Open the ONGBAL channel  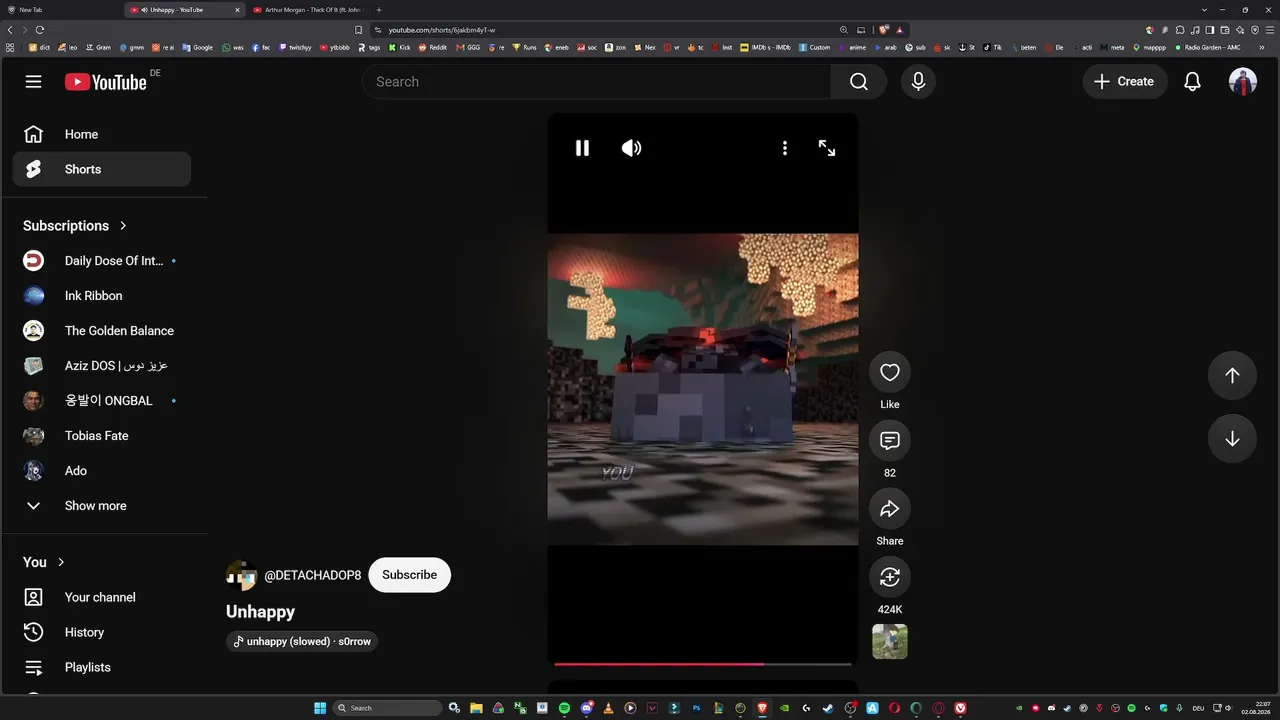pyautogui.click(x=101, y=401)
